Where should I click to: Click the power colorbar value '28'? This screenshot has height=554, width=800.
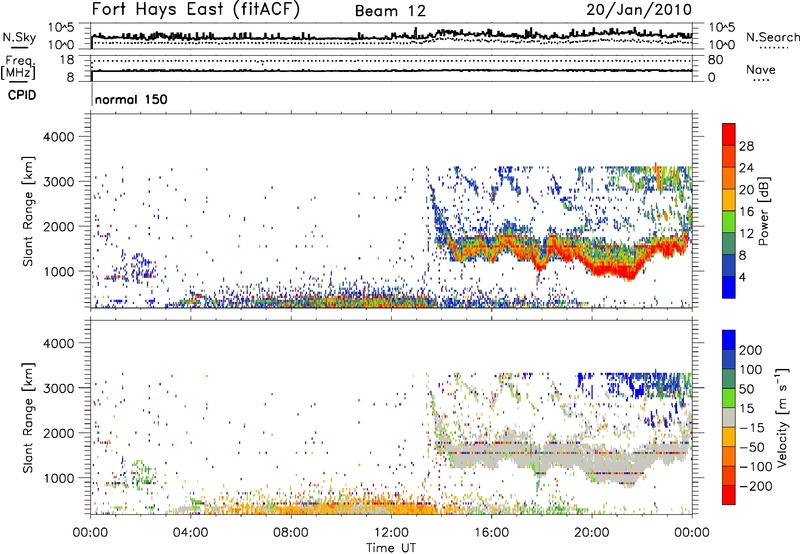[746, 146]
